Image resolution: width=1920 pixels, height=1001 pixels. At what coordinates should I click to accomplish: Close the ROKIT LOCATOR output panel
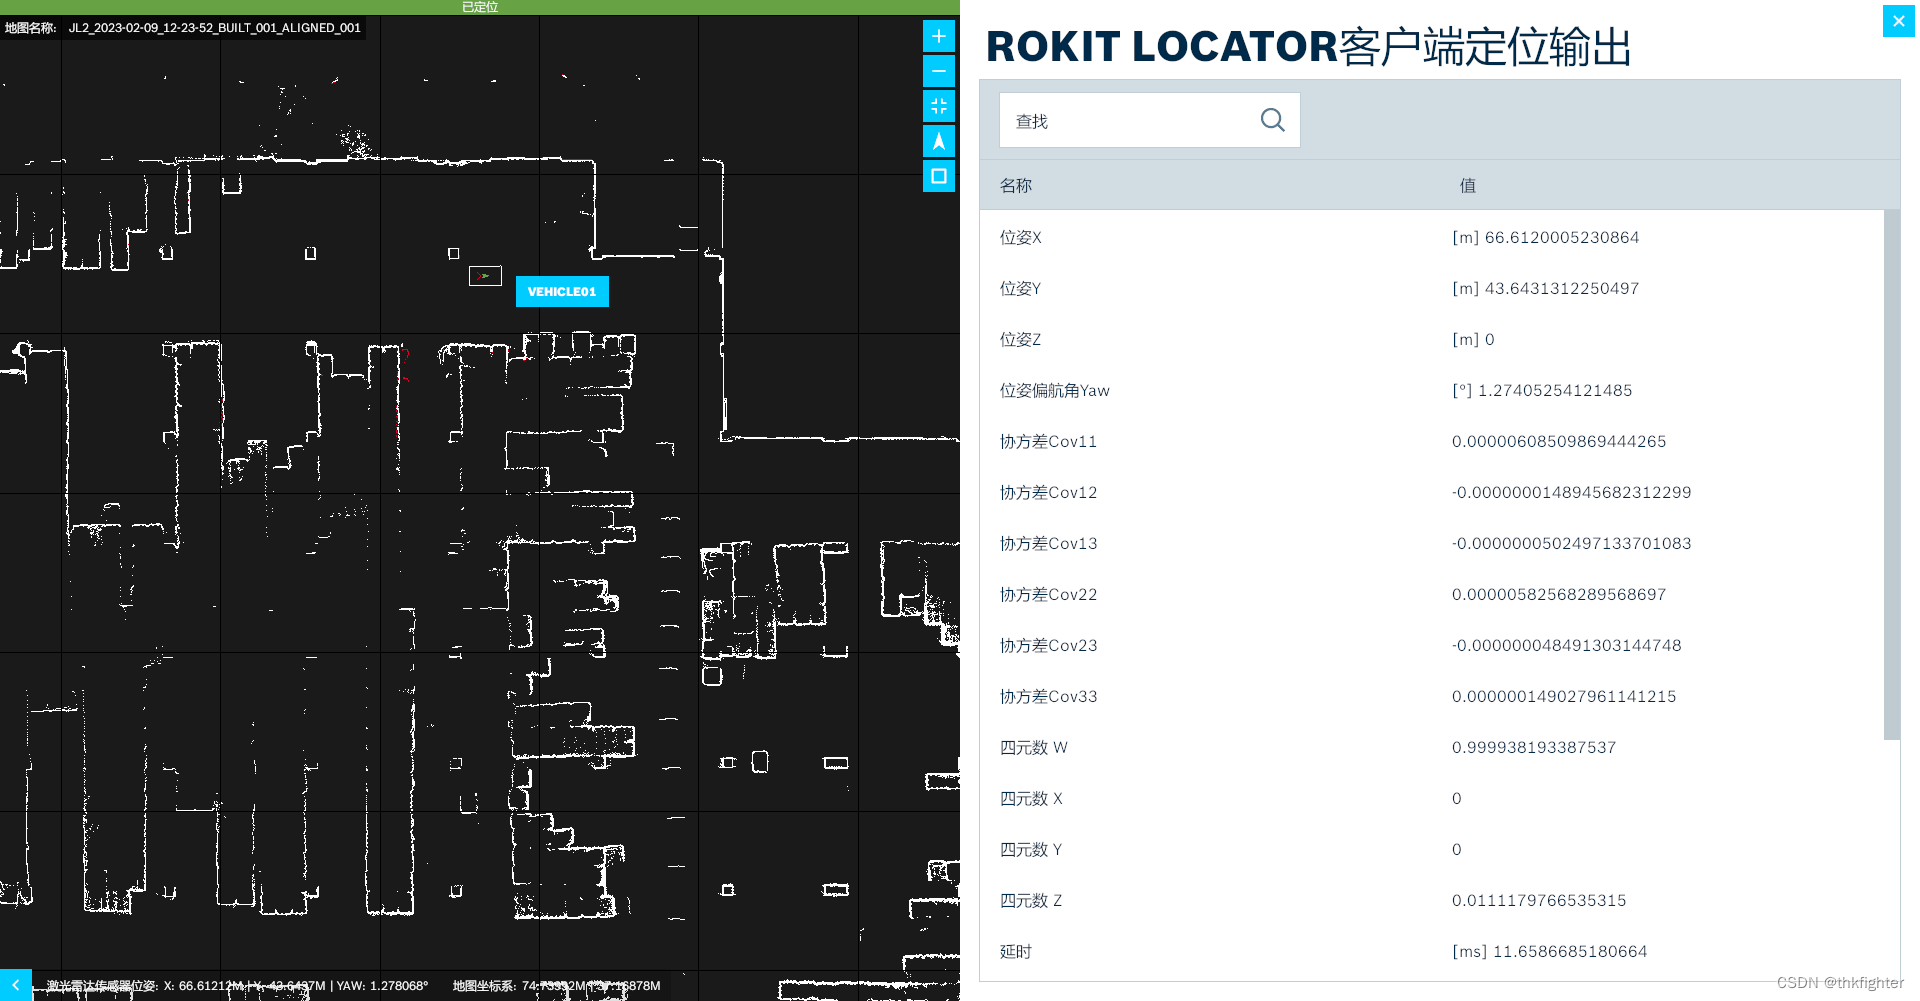coord(1897,20)
